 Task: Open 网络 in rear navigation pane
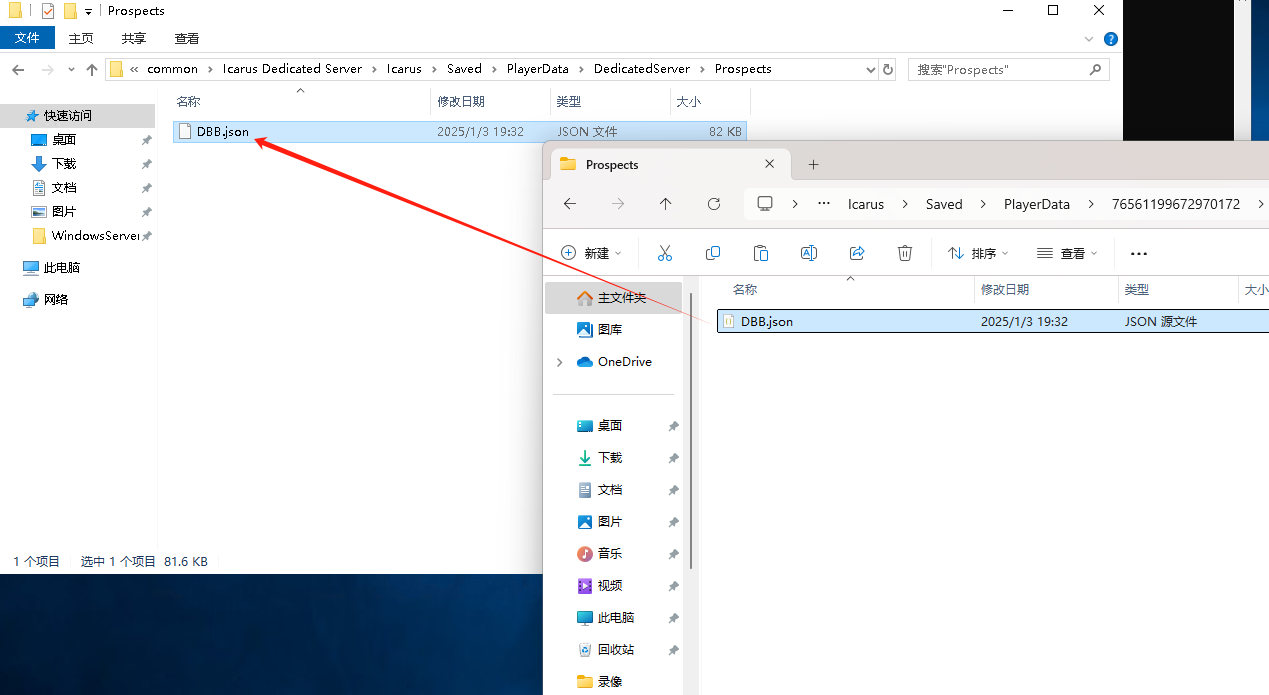click(56, 300)
